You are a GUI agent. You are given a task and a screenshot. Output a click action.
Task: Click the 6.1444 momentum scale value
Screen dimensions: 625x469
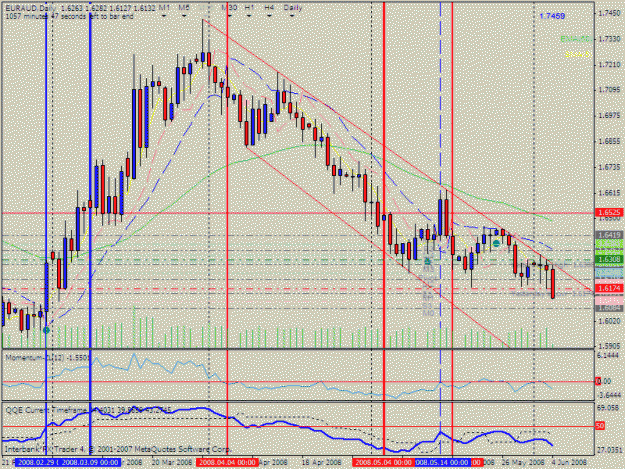[610, 355]
